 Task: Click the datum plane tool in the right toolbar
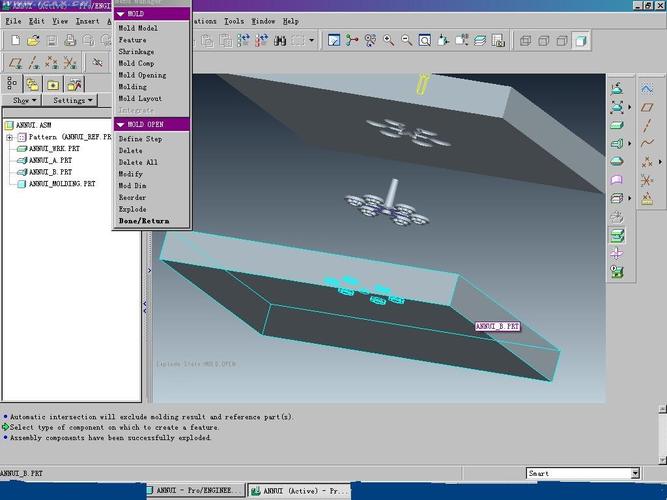point(647,107)
